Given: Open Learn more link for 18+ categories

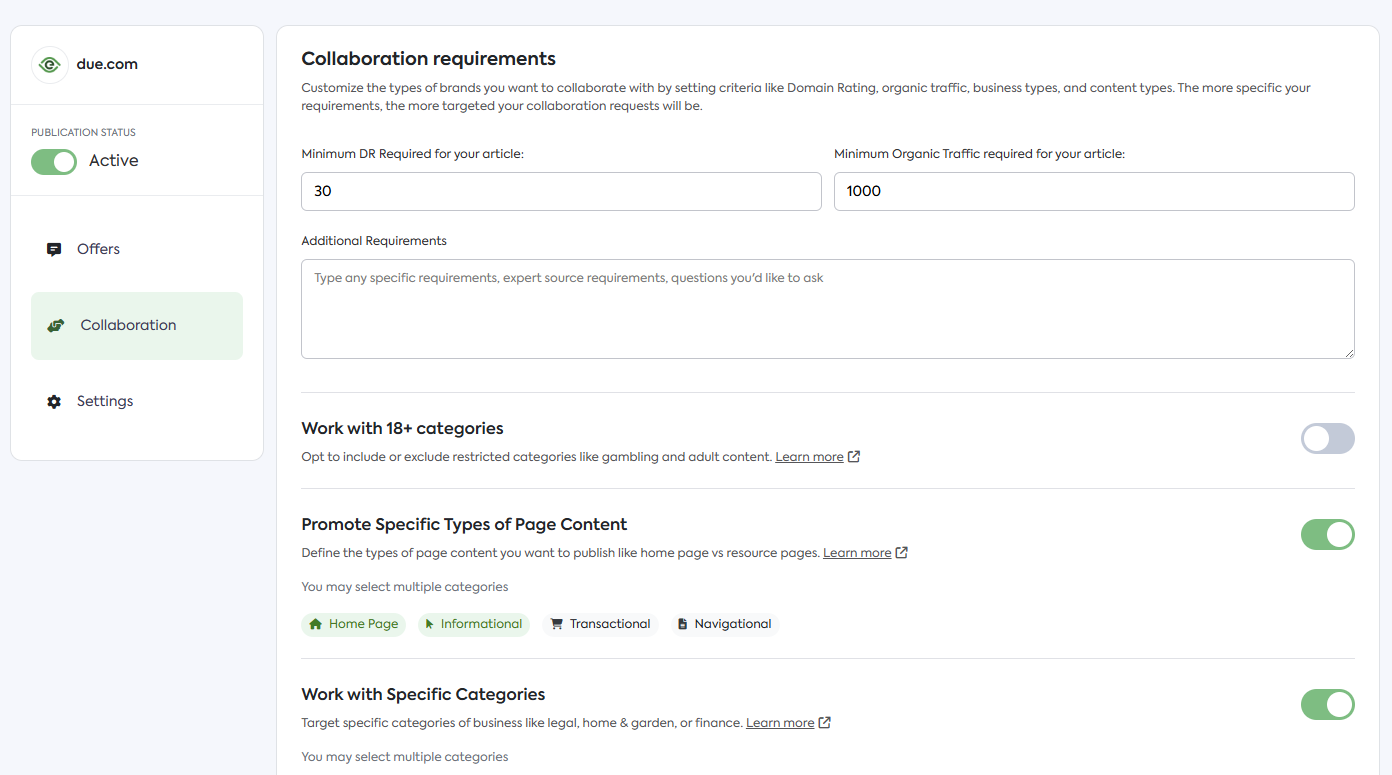Looking at the screenshot, I should 809,457.
